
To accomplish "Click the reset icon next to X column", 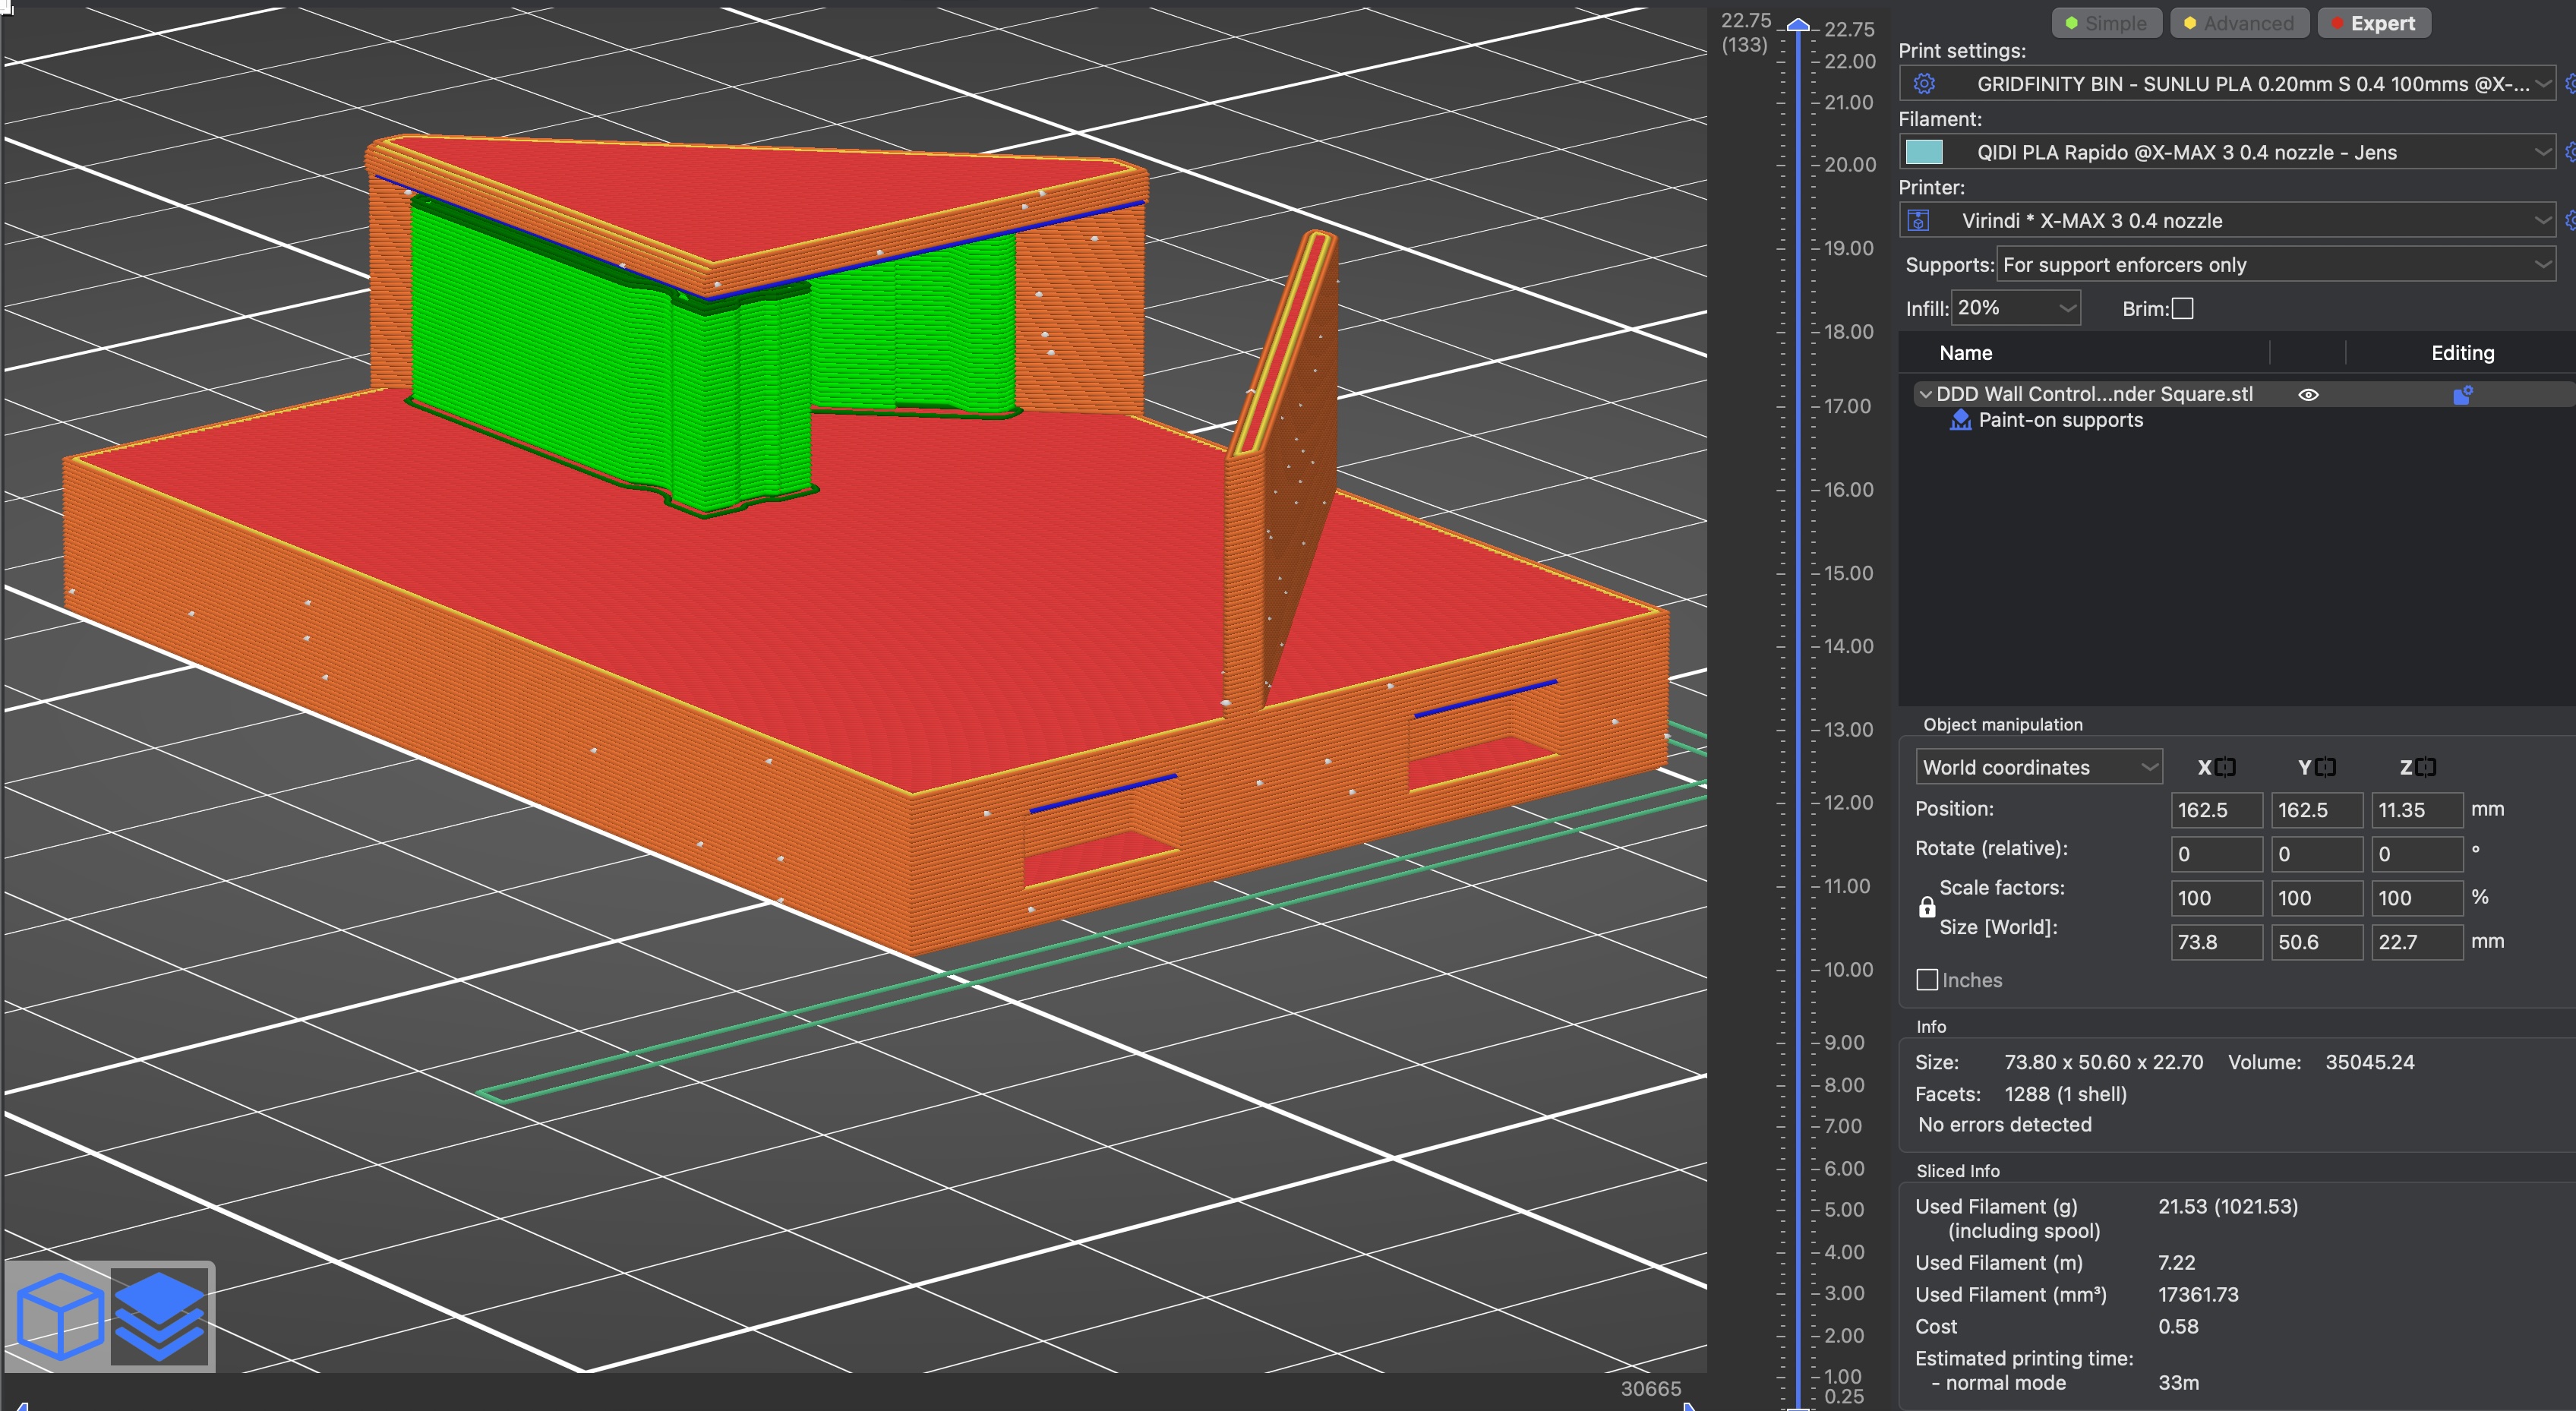I will (x=2225, y=767).
